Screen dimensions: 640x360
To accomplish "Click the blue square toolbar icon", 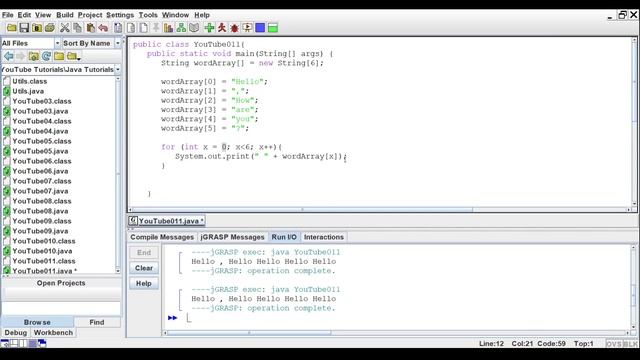I will pyautogui.click(x=260, y=28).
